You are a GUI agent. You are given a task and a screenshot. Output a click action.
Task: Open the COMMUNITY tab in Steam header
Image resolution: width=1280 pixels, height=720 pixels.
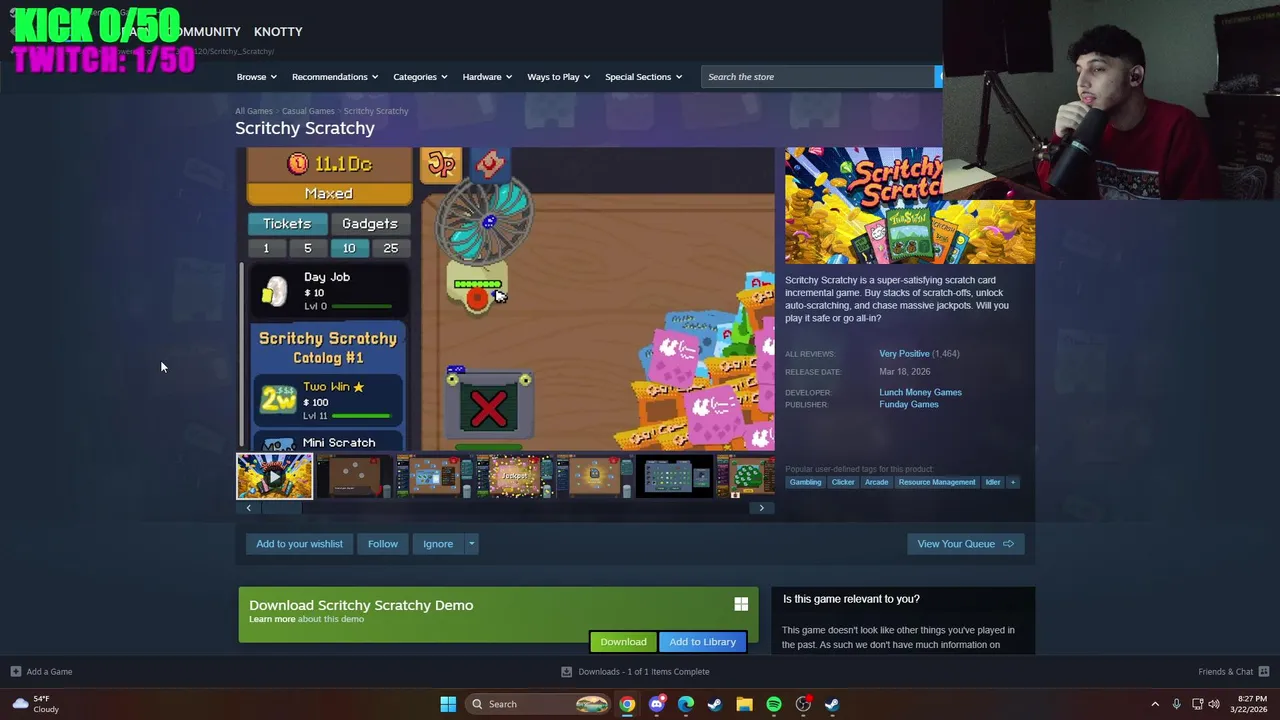pos(204,32)
